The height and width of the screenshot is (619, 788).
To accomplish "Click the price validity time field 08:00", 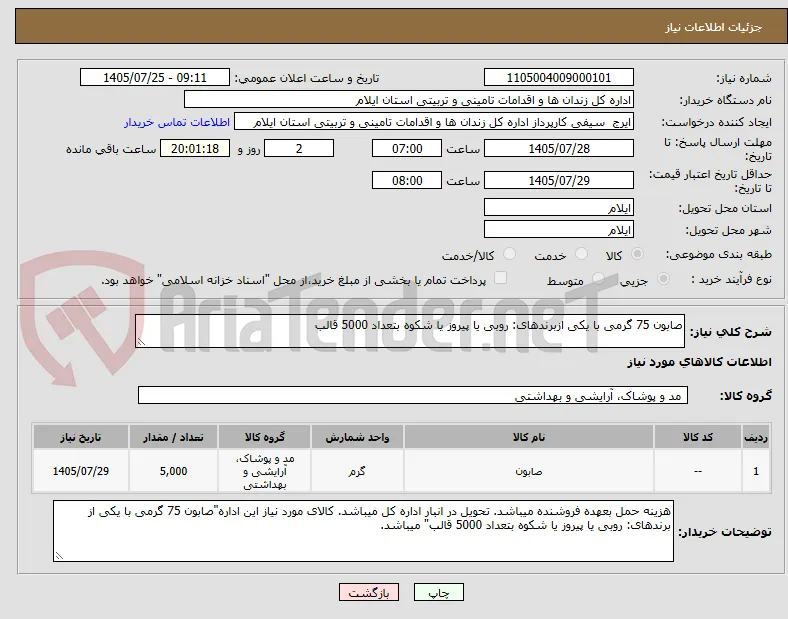I will point(407,180).
